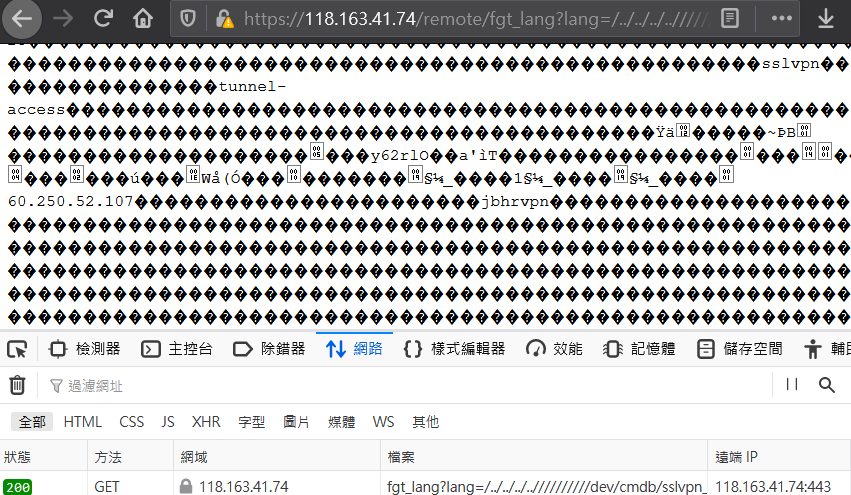Sort by 方法 method column header
851x495 pixels.
[x=130, y=457]
